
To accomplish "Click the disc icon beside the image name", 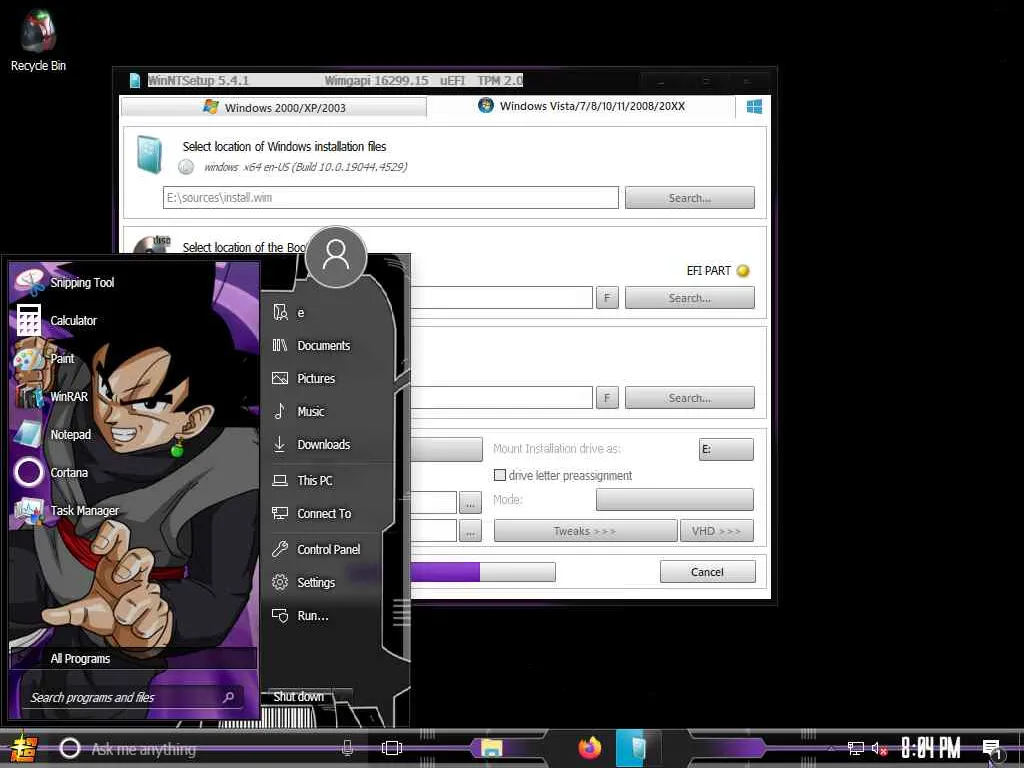I will tap(186, 167).
